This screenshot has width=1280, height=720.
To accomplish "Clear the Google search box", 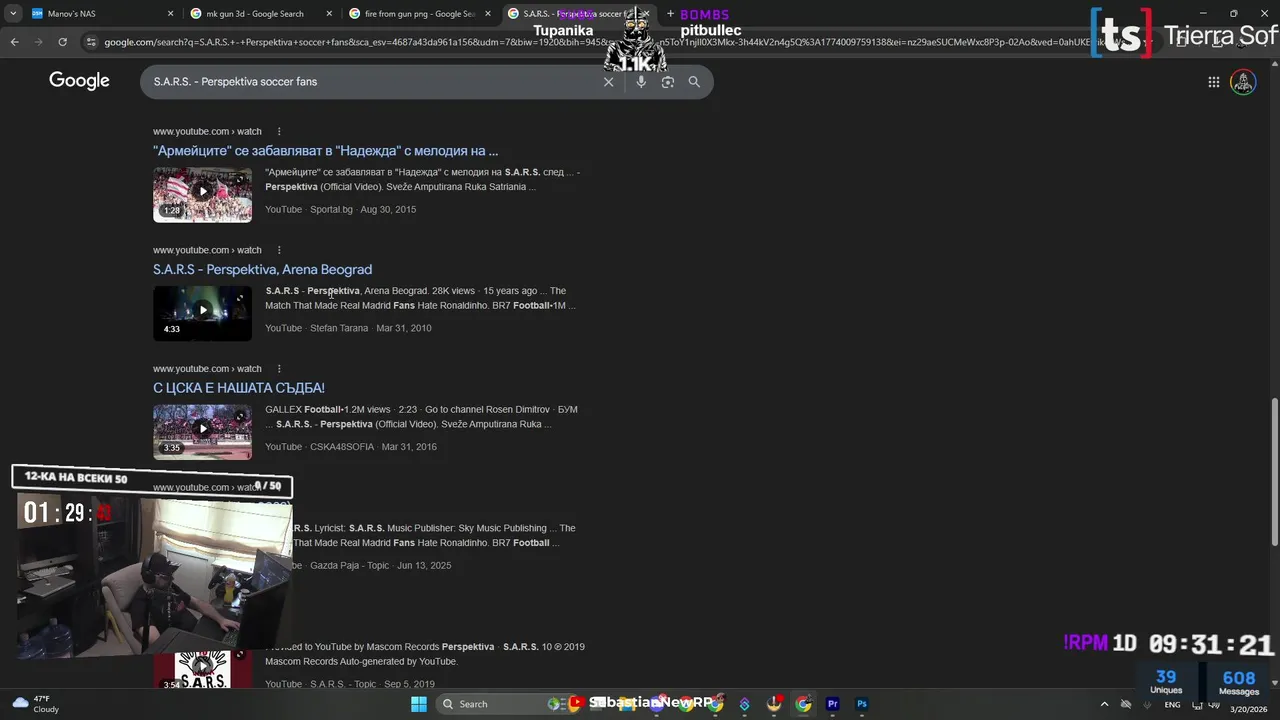I will coord(608,82).
